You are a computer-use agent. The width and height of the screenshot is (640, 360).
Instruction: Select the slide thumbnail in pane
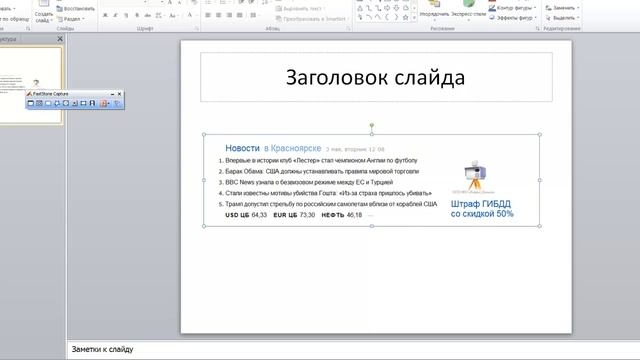(31, 85)
